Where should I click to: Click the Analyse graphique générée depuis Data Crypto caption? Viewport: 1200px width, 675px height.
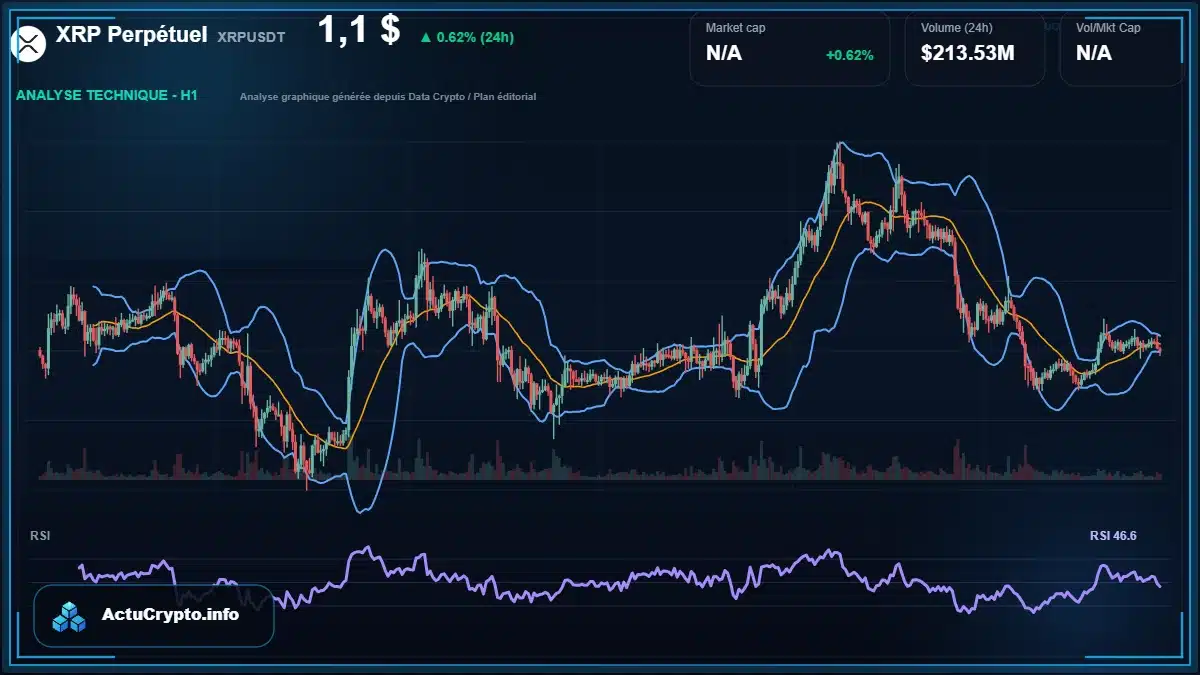388,97
